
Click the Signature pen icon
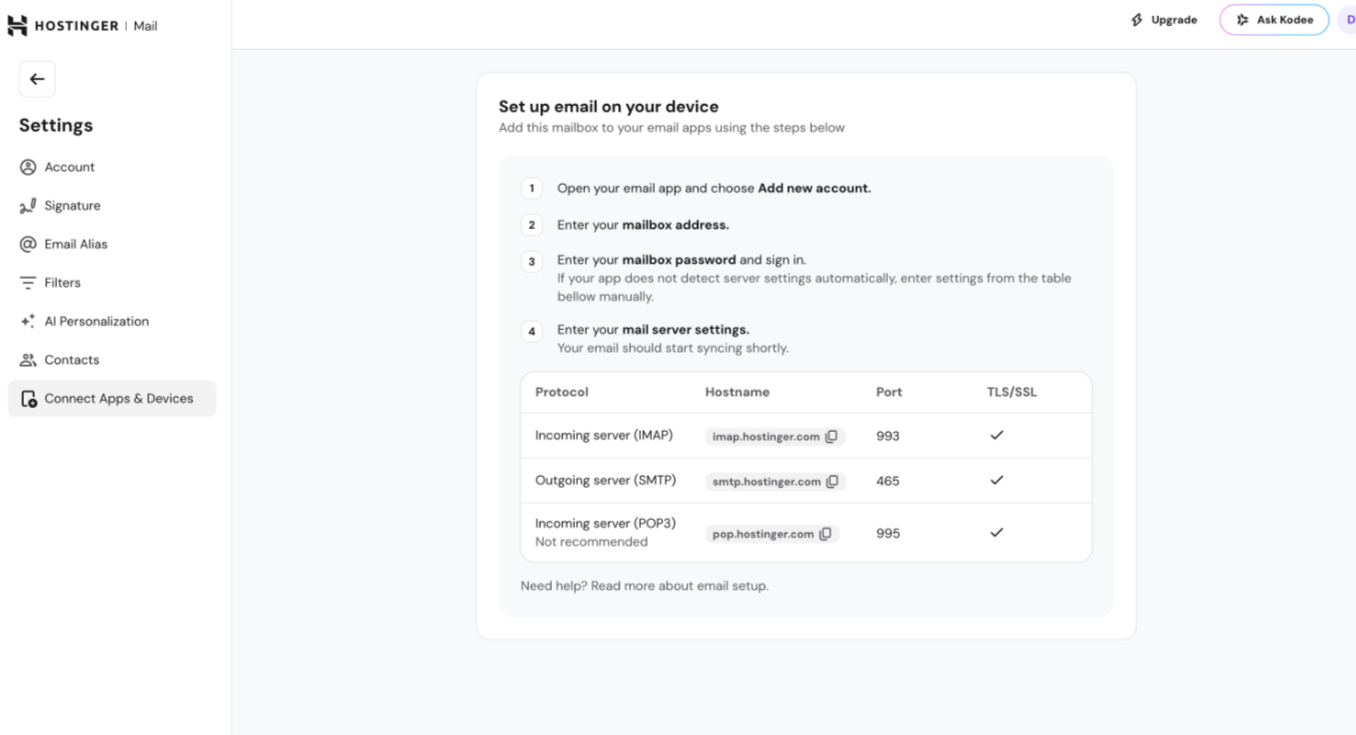tap(28, 206)
